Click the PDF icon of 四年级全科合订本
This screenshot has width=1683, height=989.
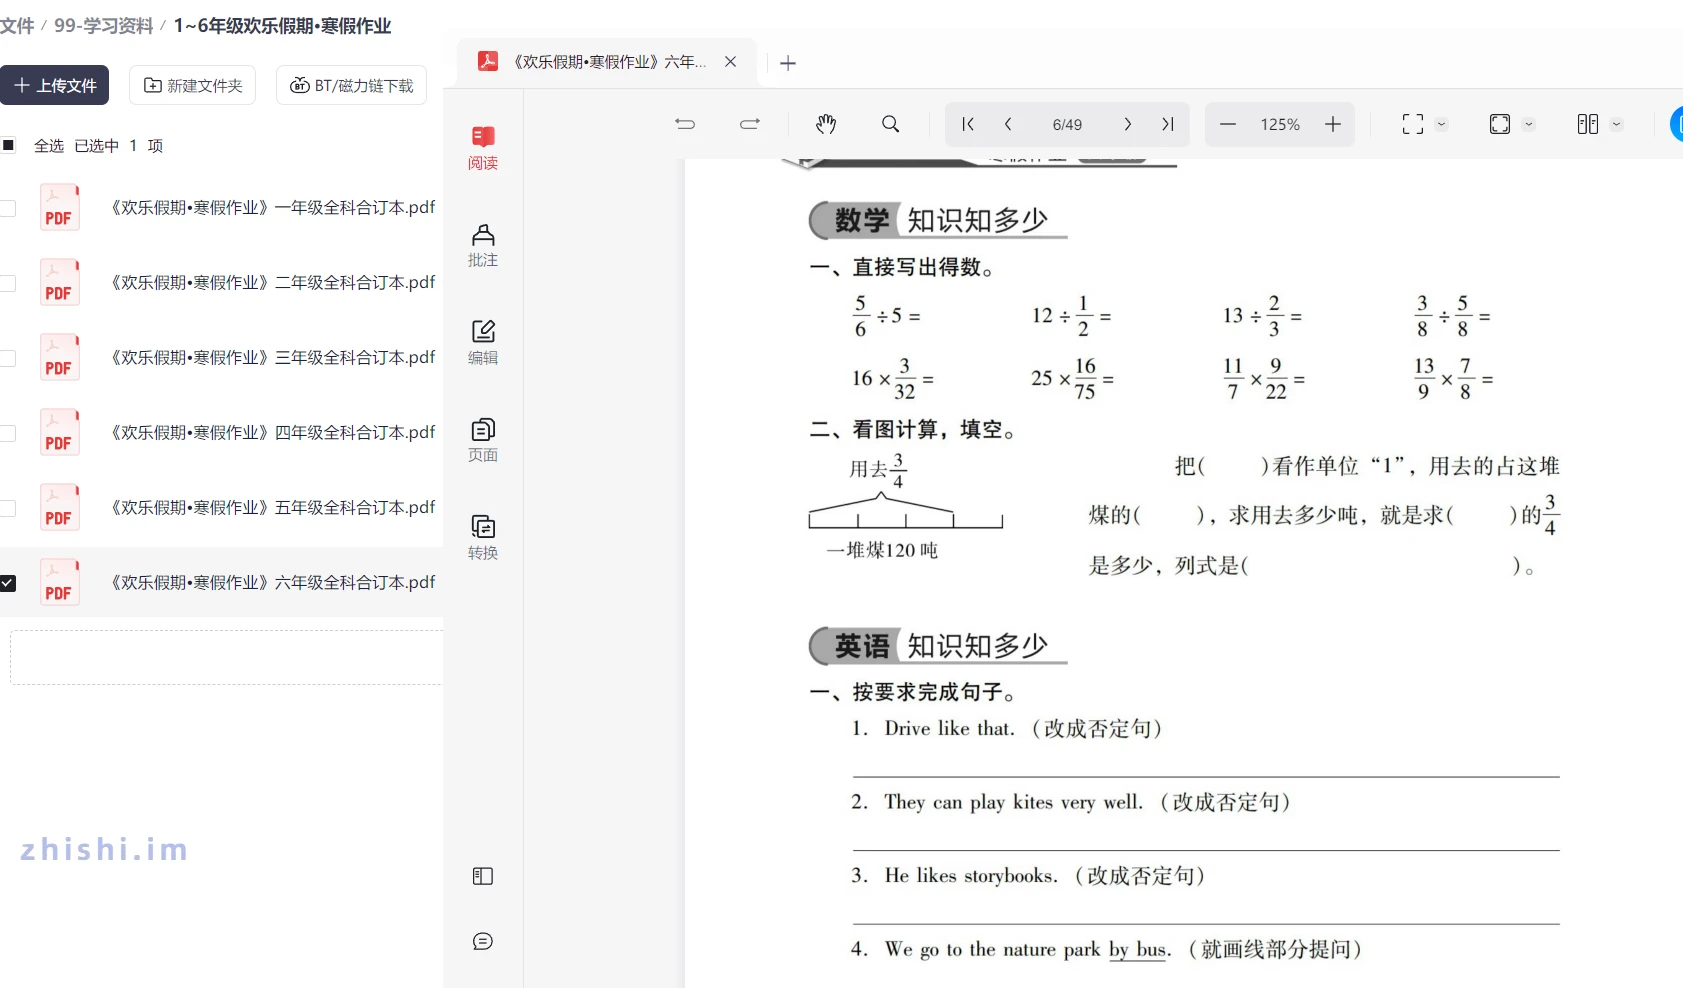(59, 432)
